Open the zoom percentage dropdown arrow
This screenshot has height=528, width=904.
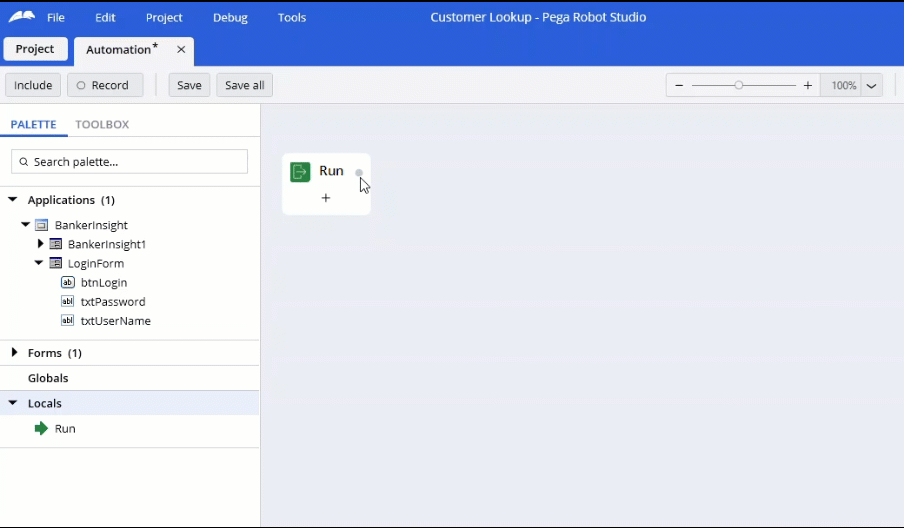(x=871, y=86)
